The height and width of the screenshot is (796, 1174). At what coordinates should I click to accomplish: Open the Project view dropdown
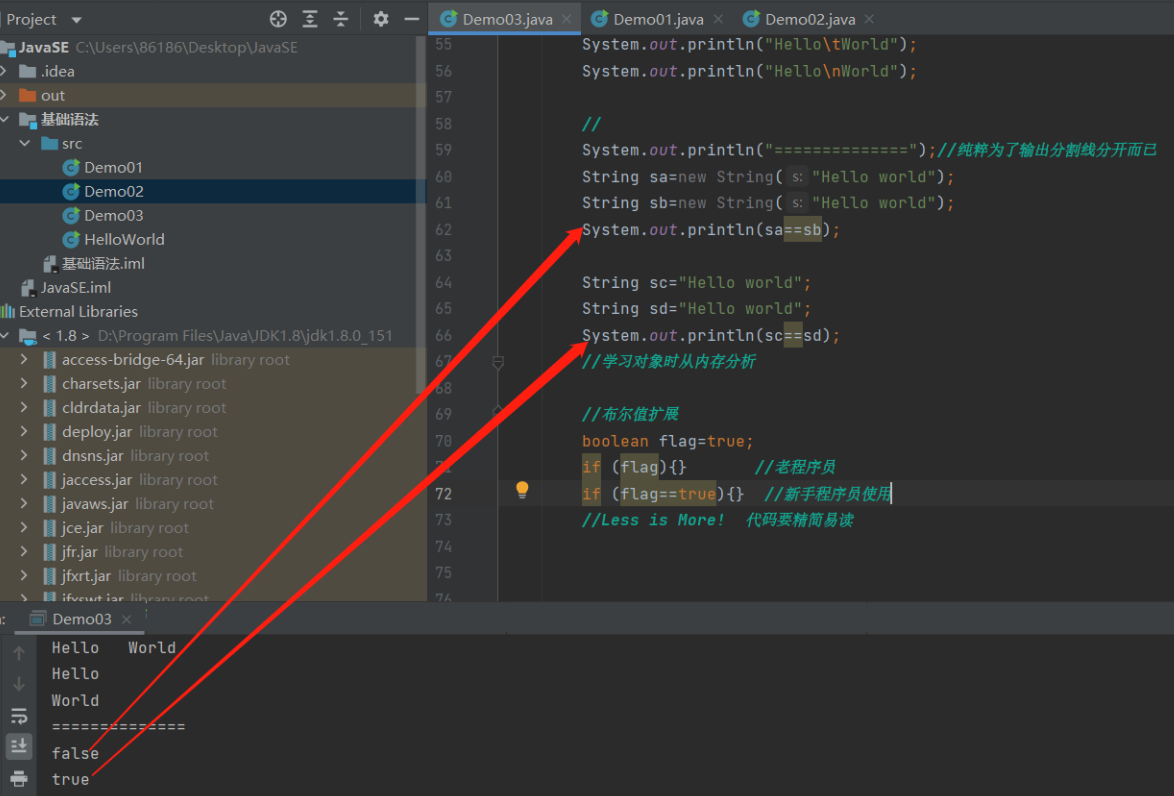click(76, 20)
